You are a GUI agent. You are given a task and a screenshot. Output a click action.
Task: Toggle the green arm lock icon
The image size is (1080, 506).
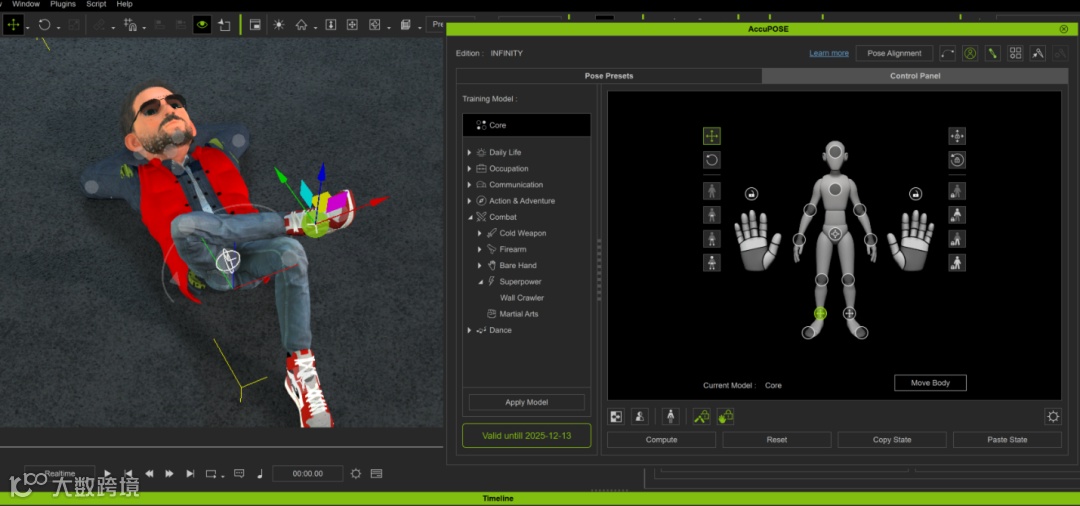(x=701, y=417)
